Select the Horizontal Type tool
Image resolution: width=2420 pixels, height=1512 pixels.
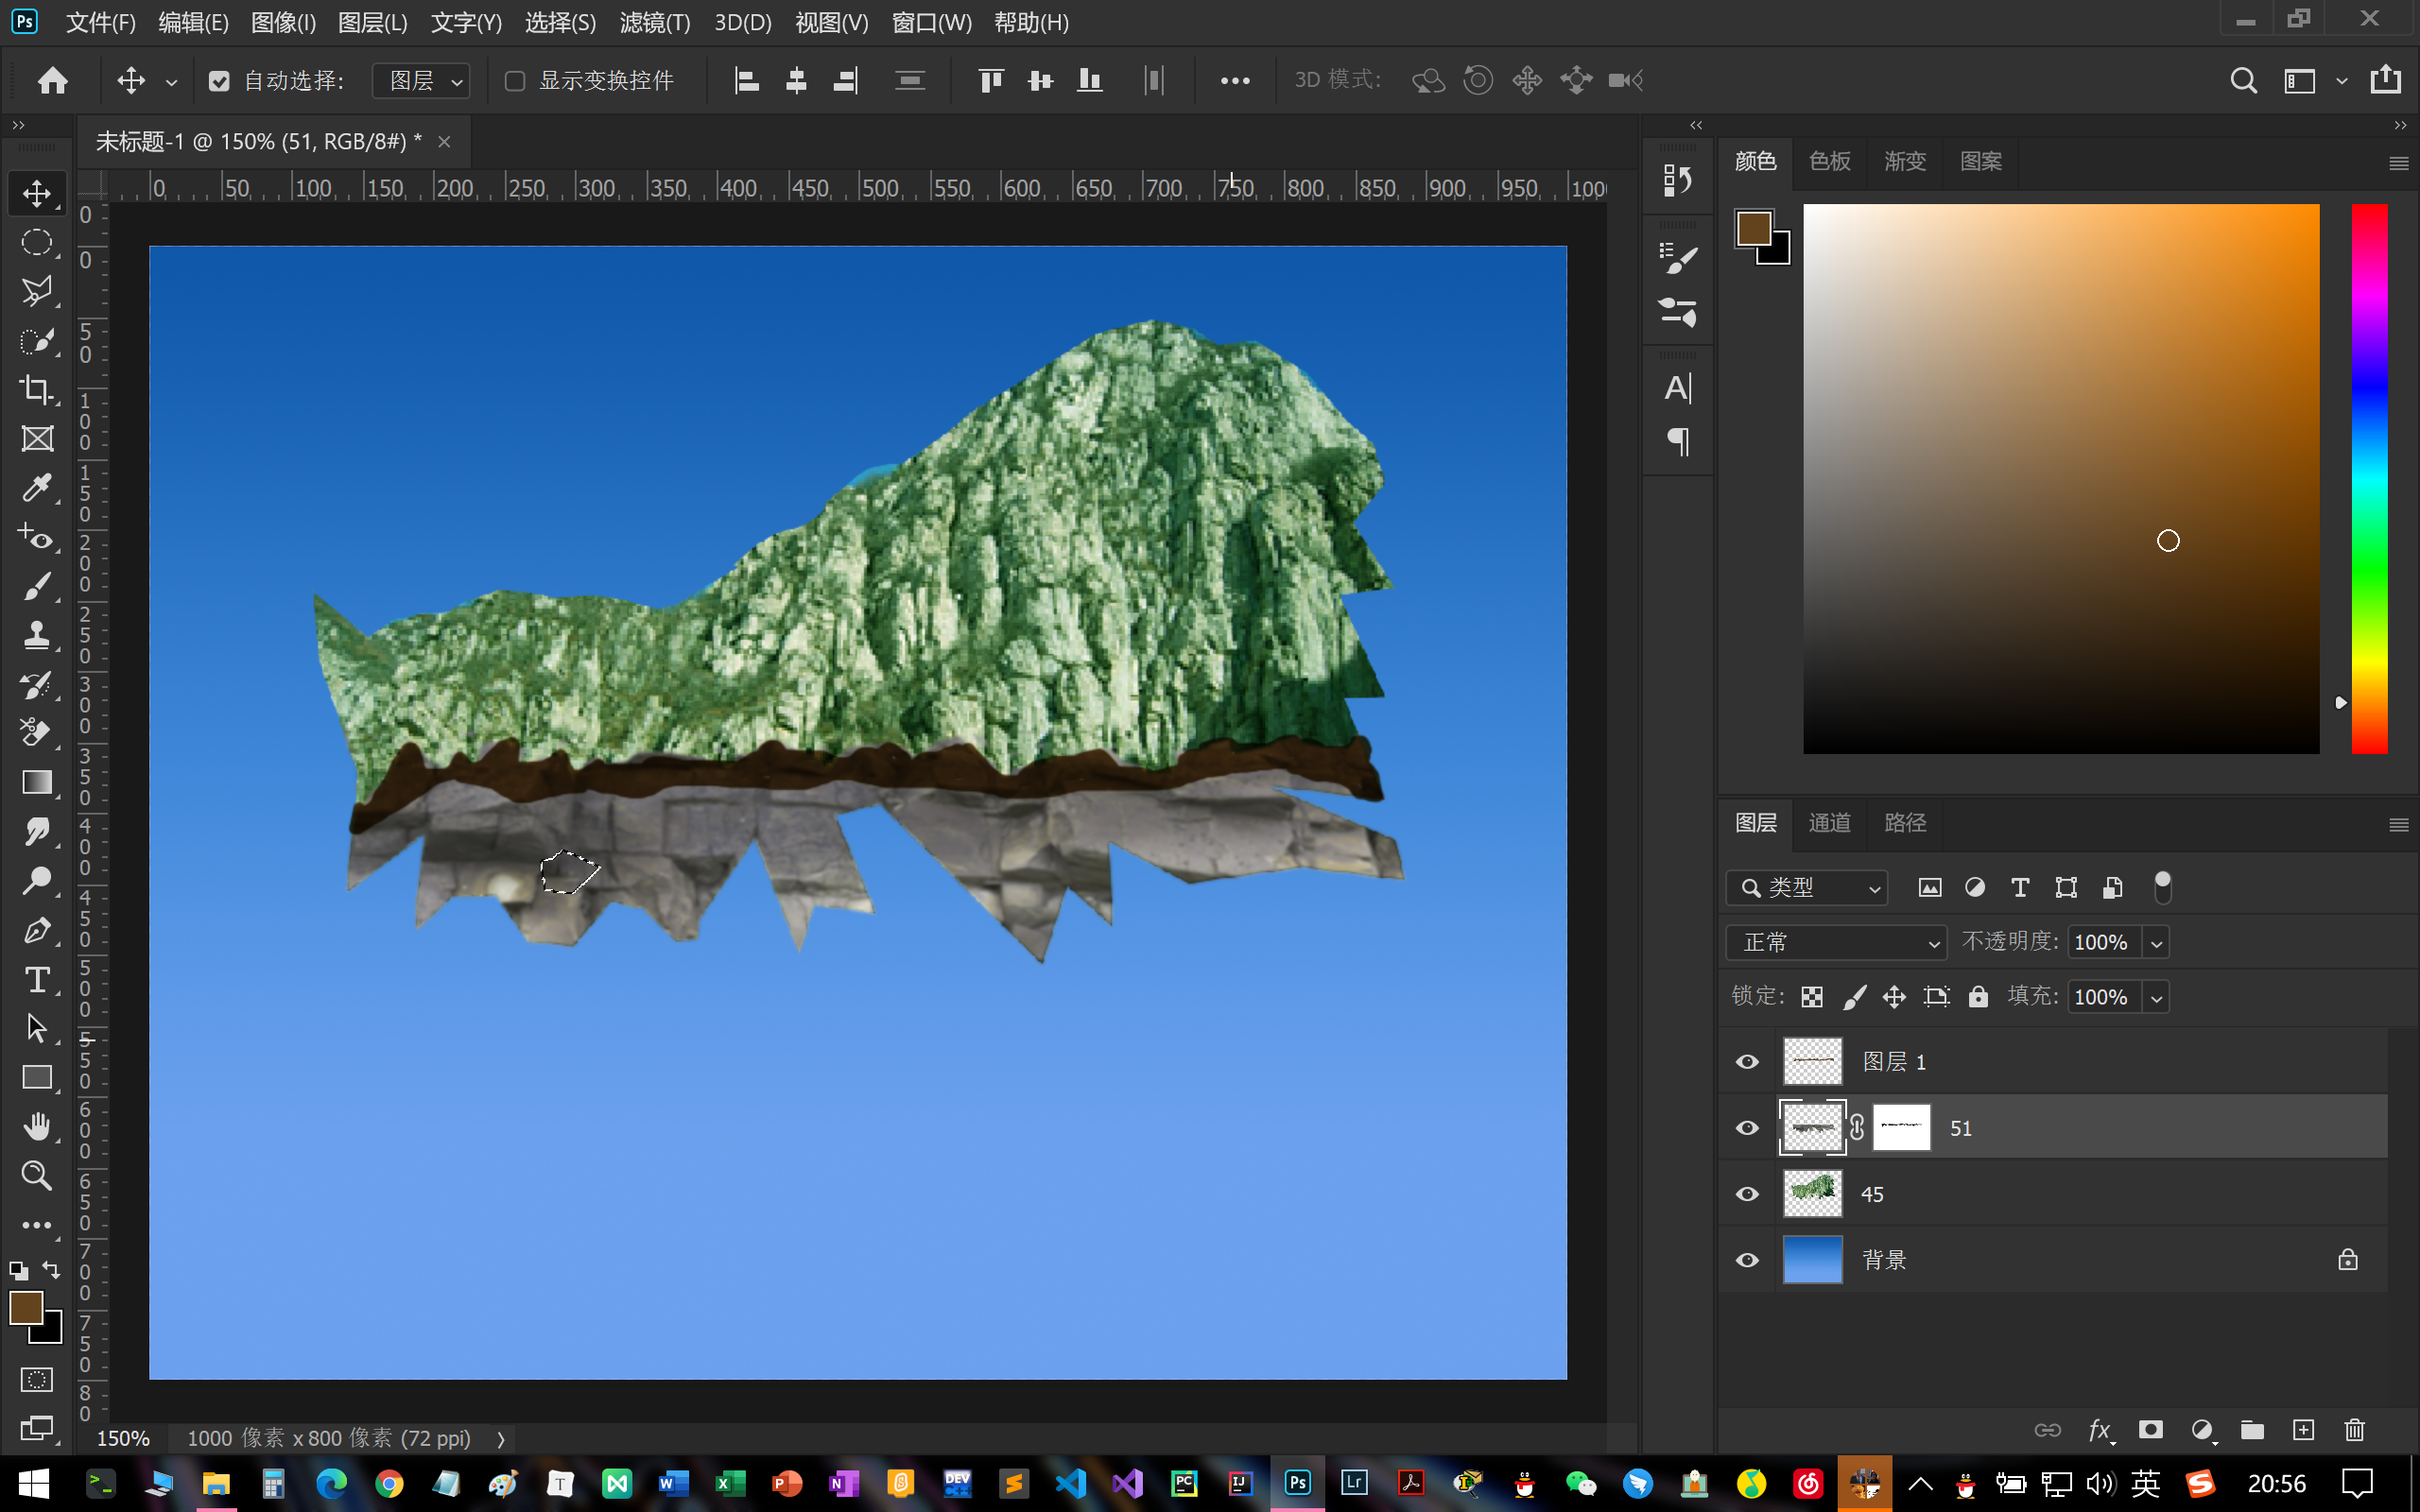[37, 980]
